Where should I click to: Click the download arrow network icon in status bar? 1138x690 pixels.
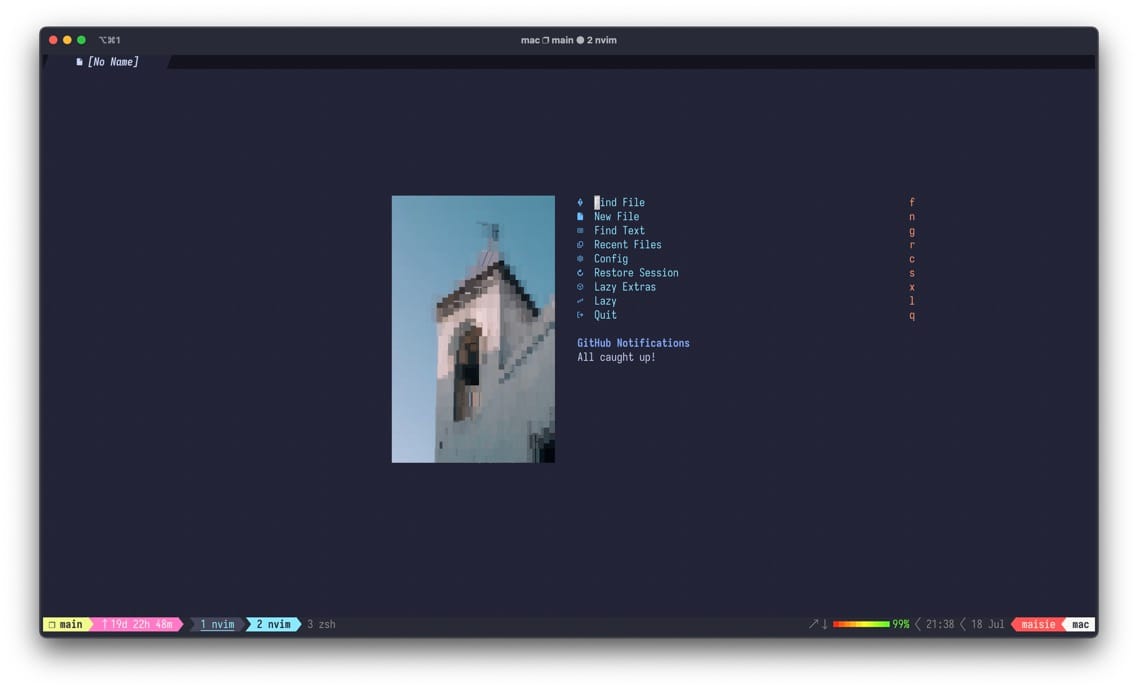tap(825, 624)
